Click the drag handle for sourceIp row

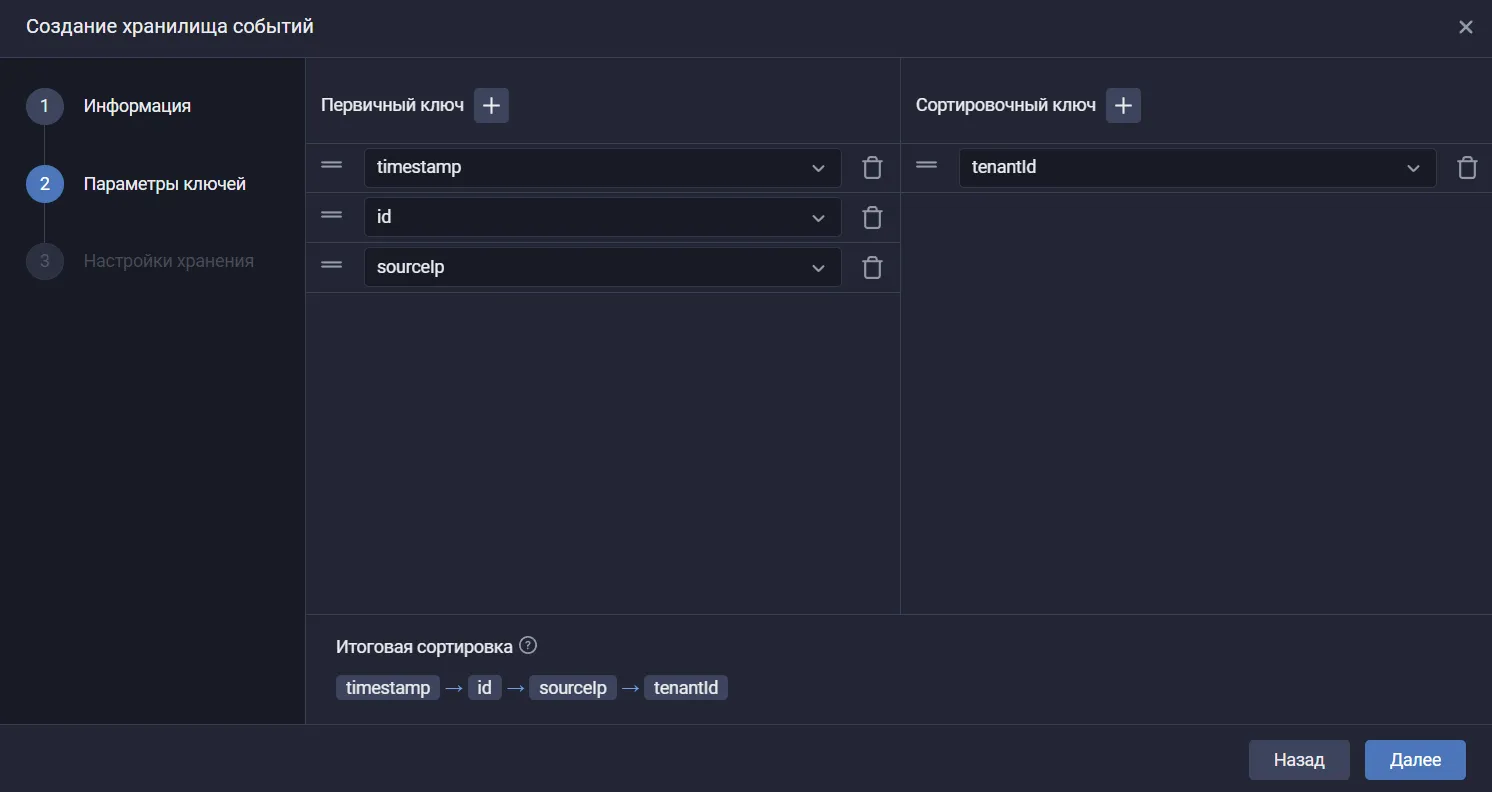pos(332,265)
